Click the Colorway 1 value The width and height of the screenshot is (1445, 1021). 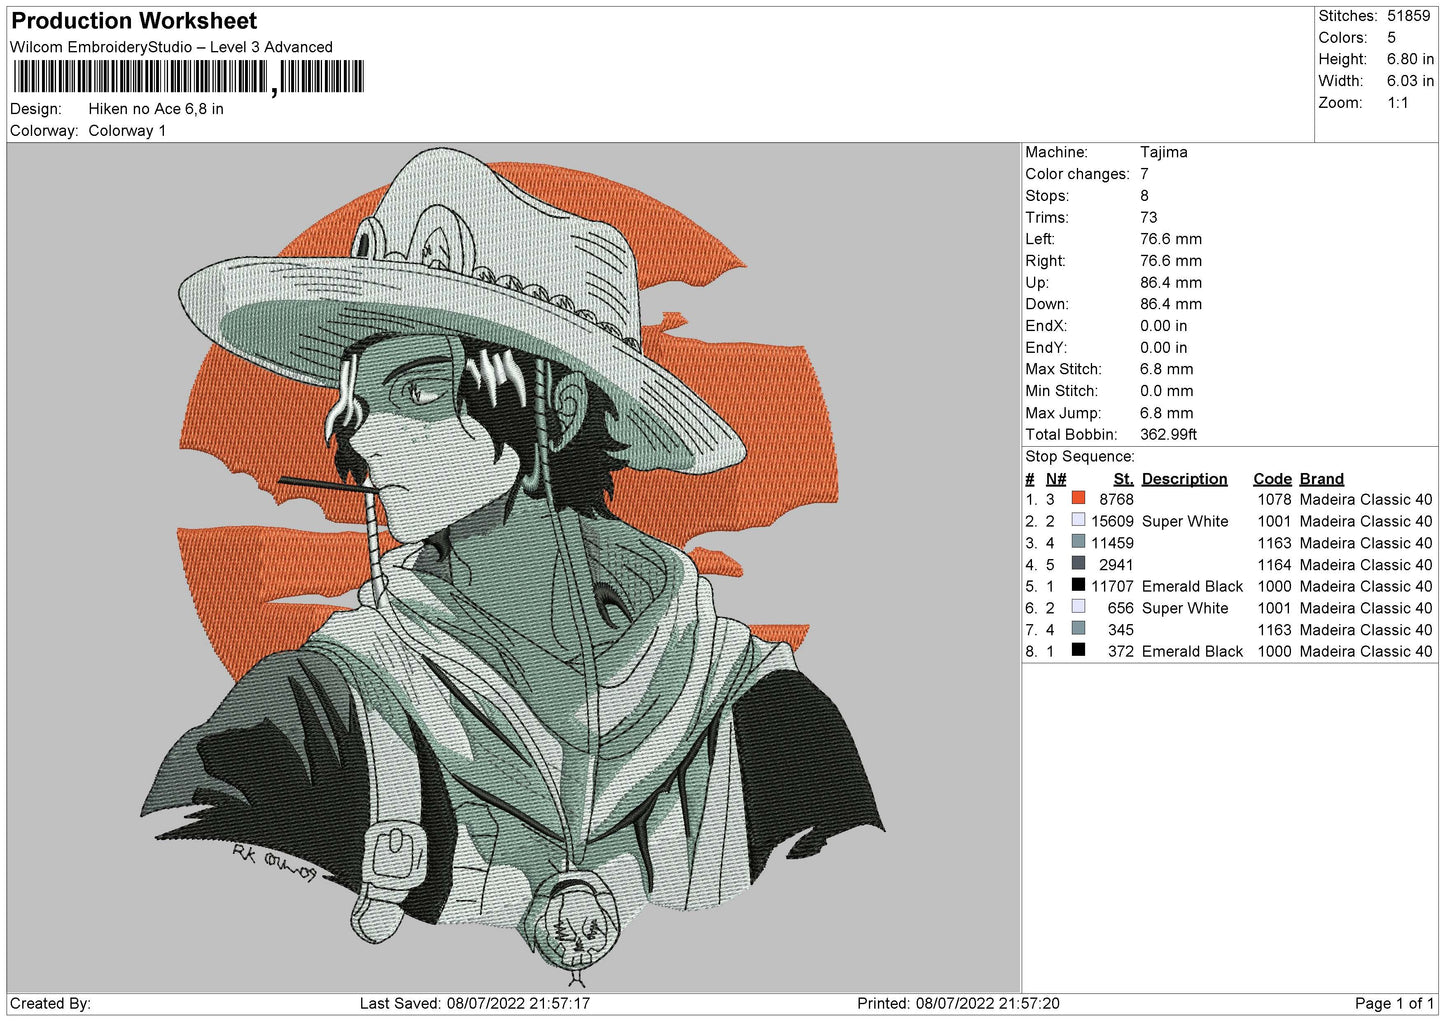coord(127,131)
